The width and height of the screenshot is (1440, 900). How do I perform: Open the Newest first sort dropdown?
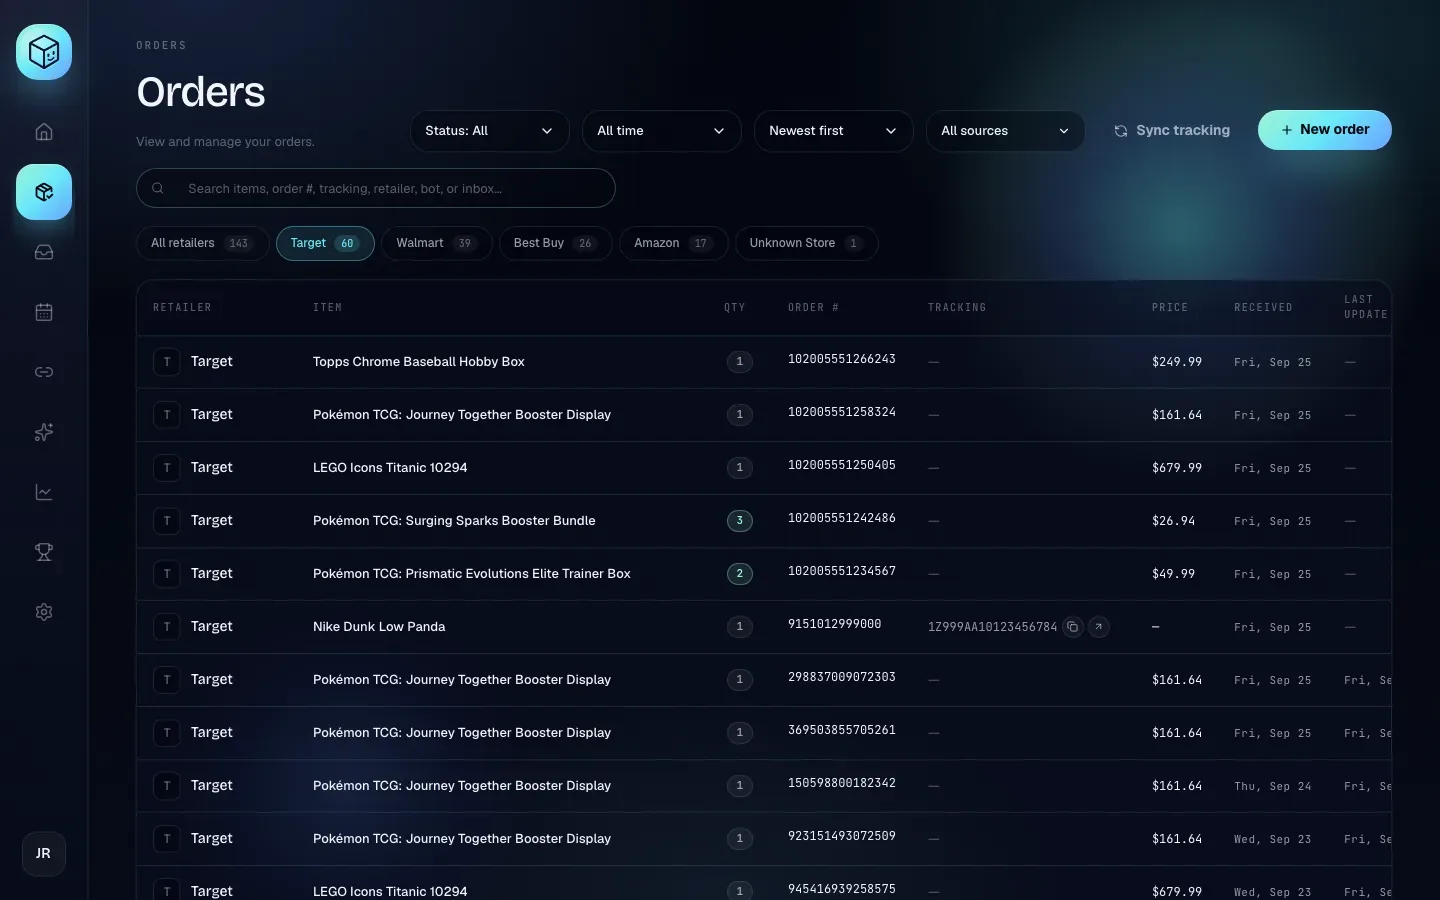click(x=833, y=131)
